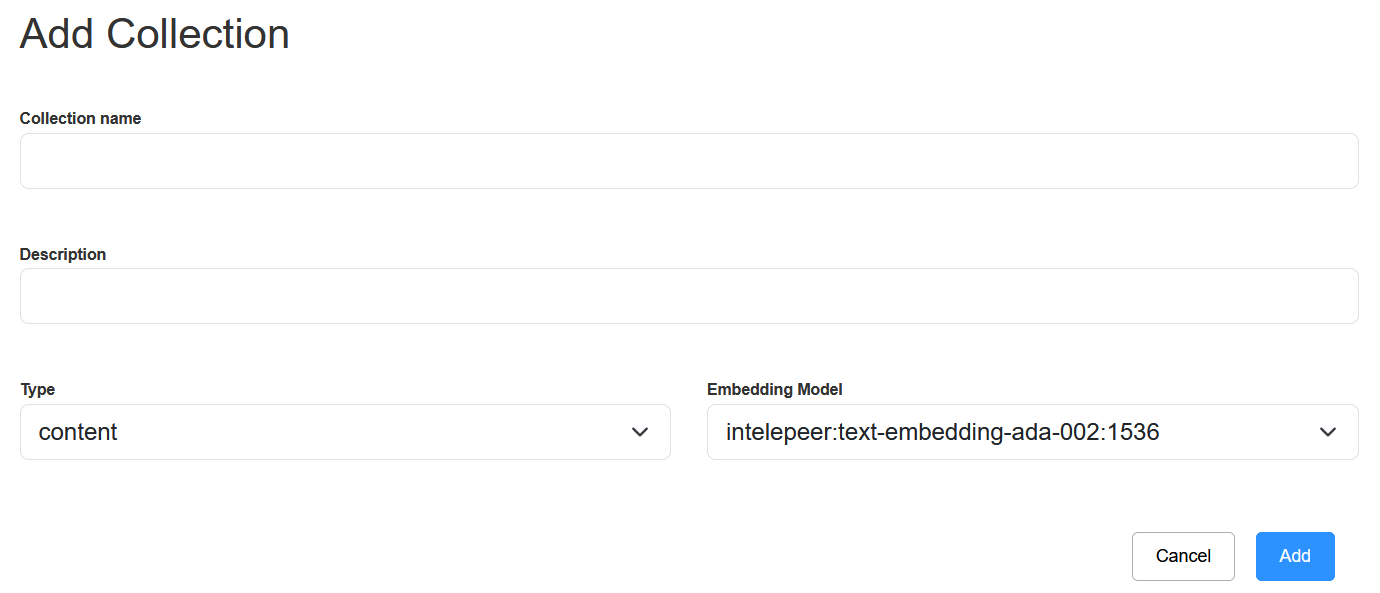Show collection type options list
The height and width of the screenshot is (593, 1380).
[x=345, y=432]
